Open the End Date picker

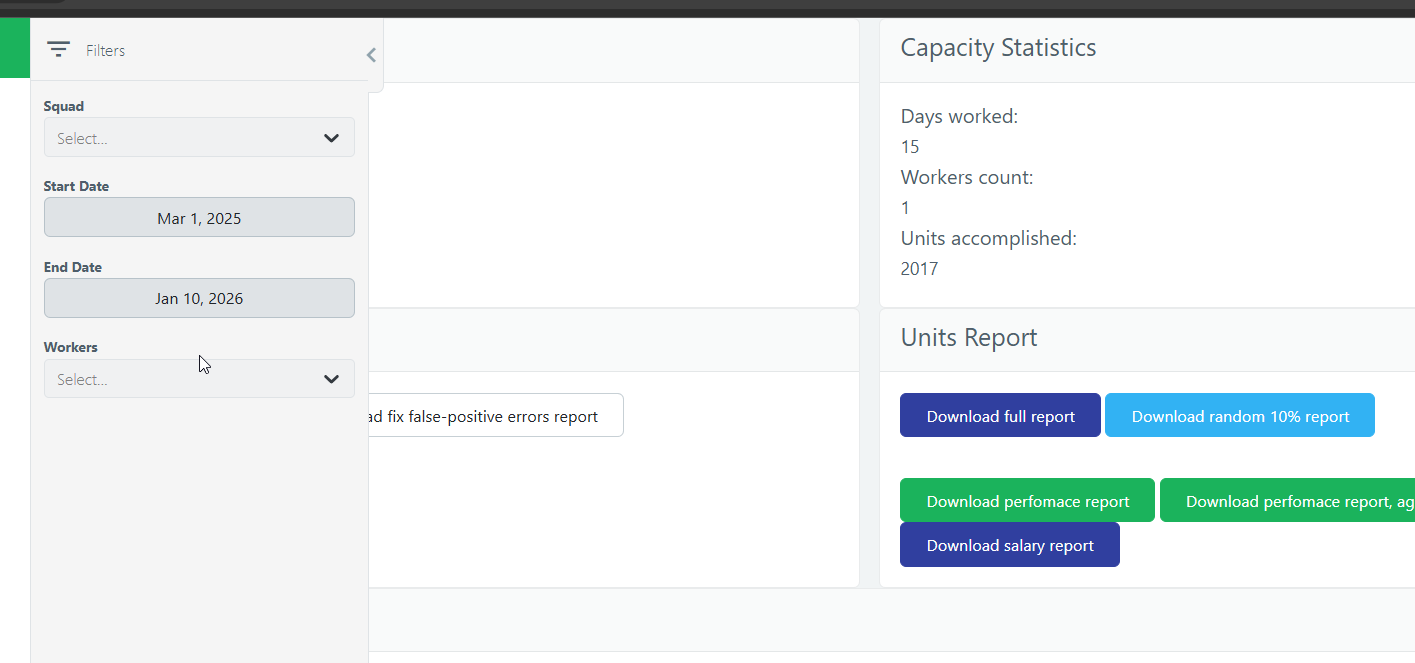click(x=199, y=298)
